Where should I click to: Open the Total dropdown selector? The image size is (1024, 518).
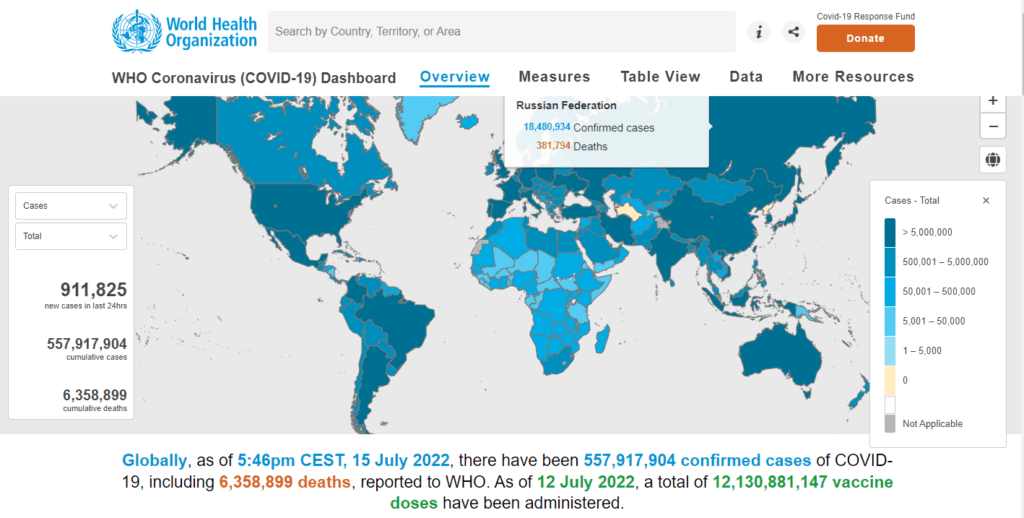point(71,236)
